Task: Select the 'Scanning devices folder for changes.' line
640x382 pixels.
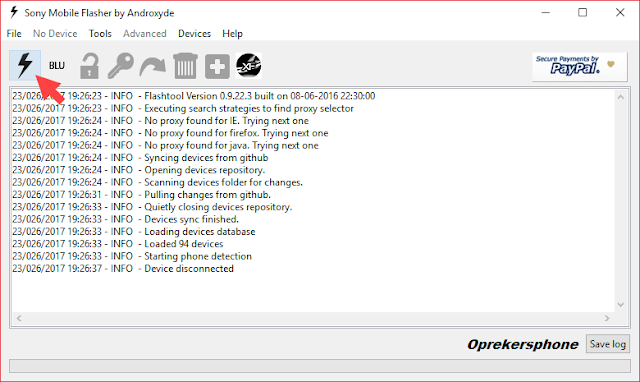Action: 157,182
